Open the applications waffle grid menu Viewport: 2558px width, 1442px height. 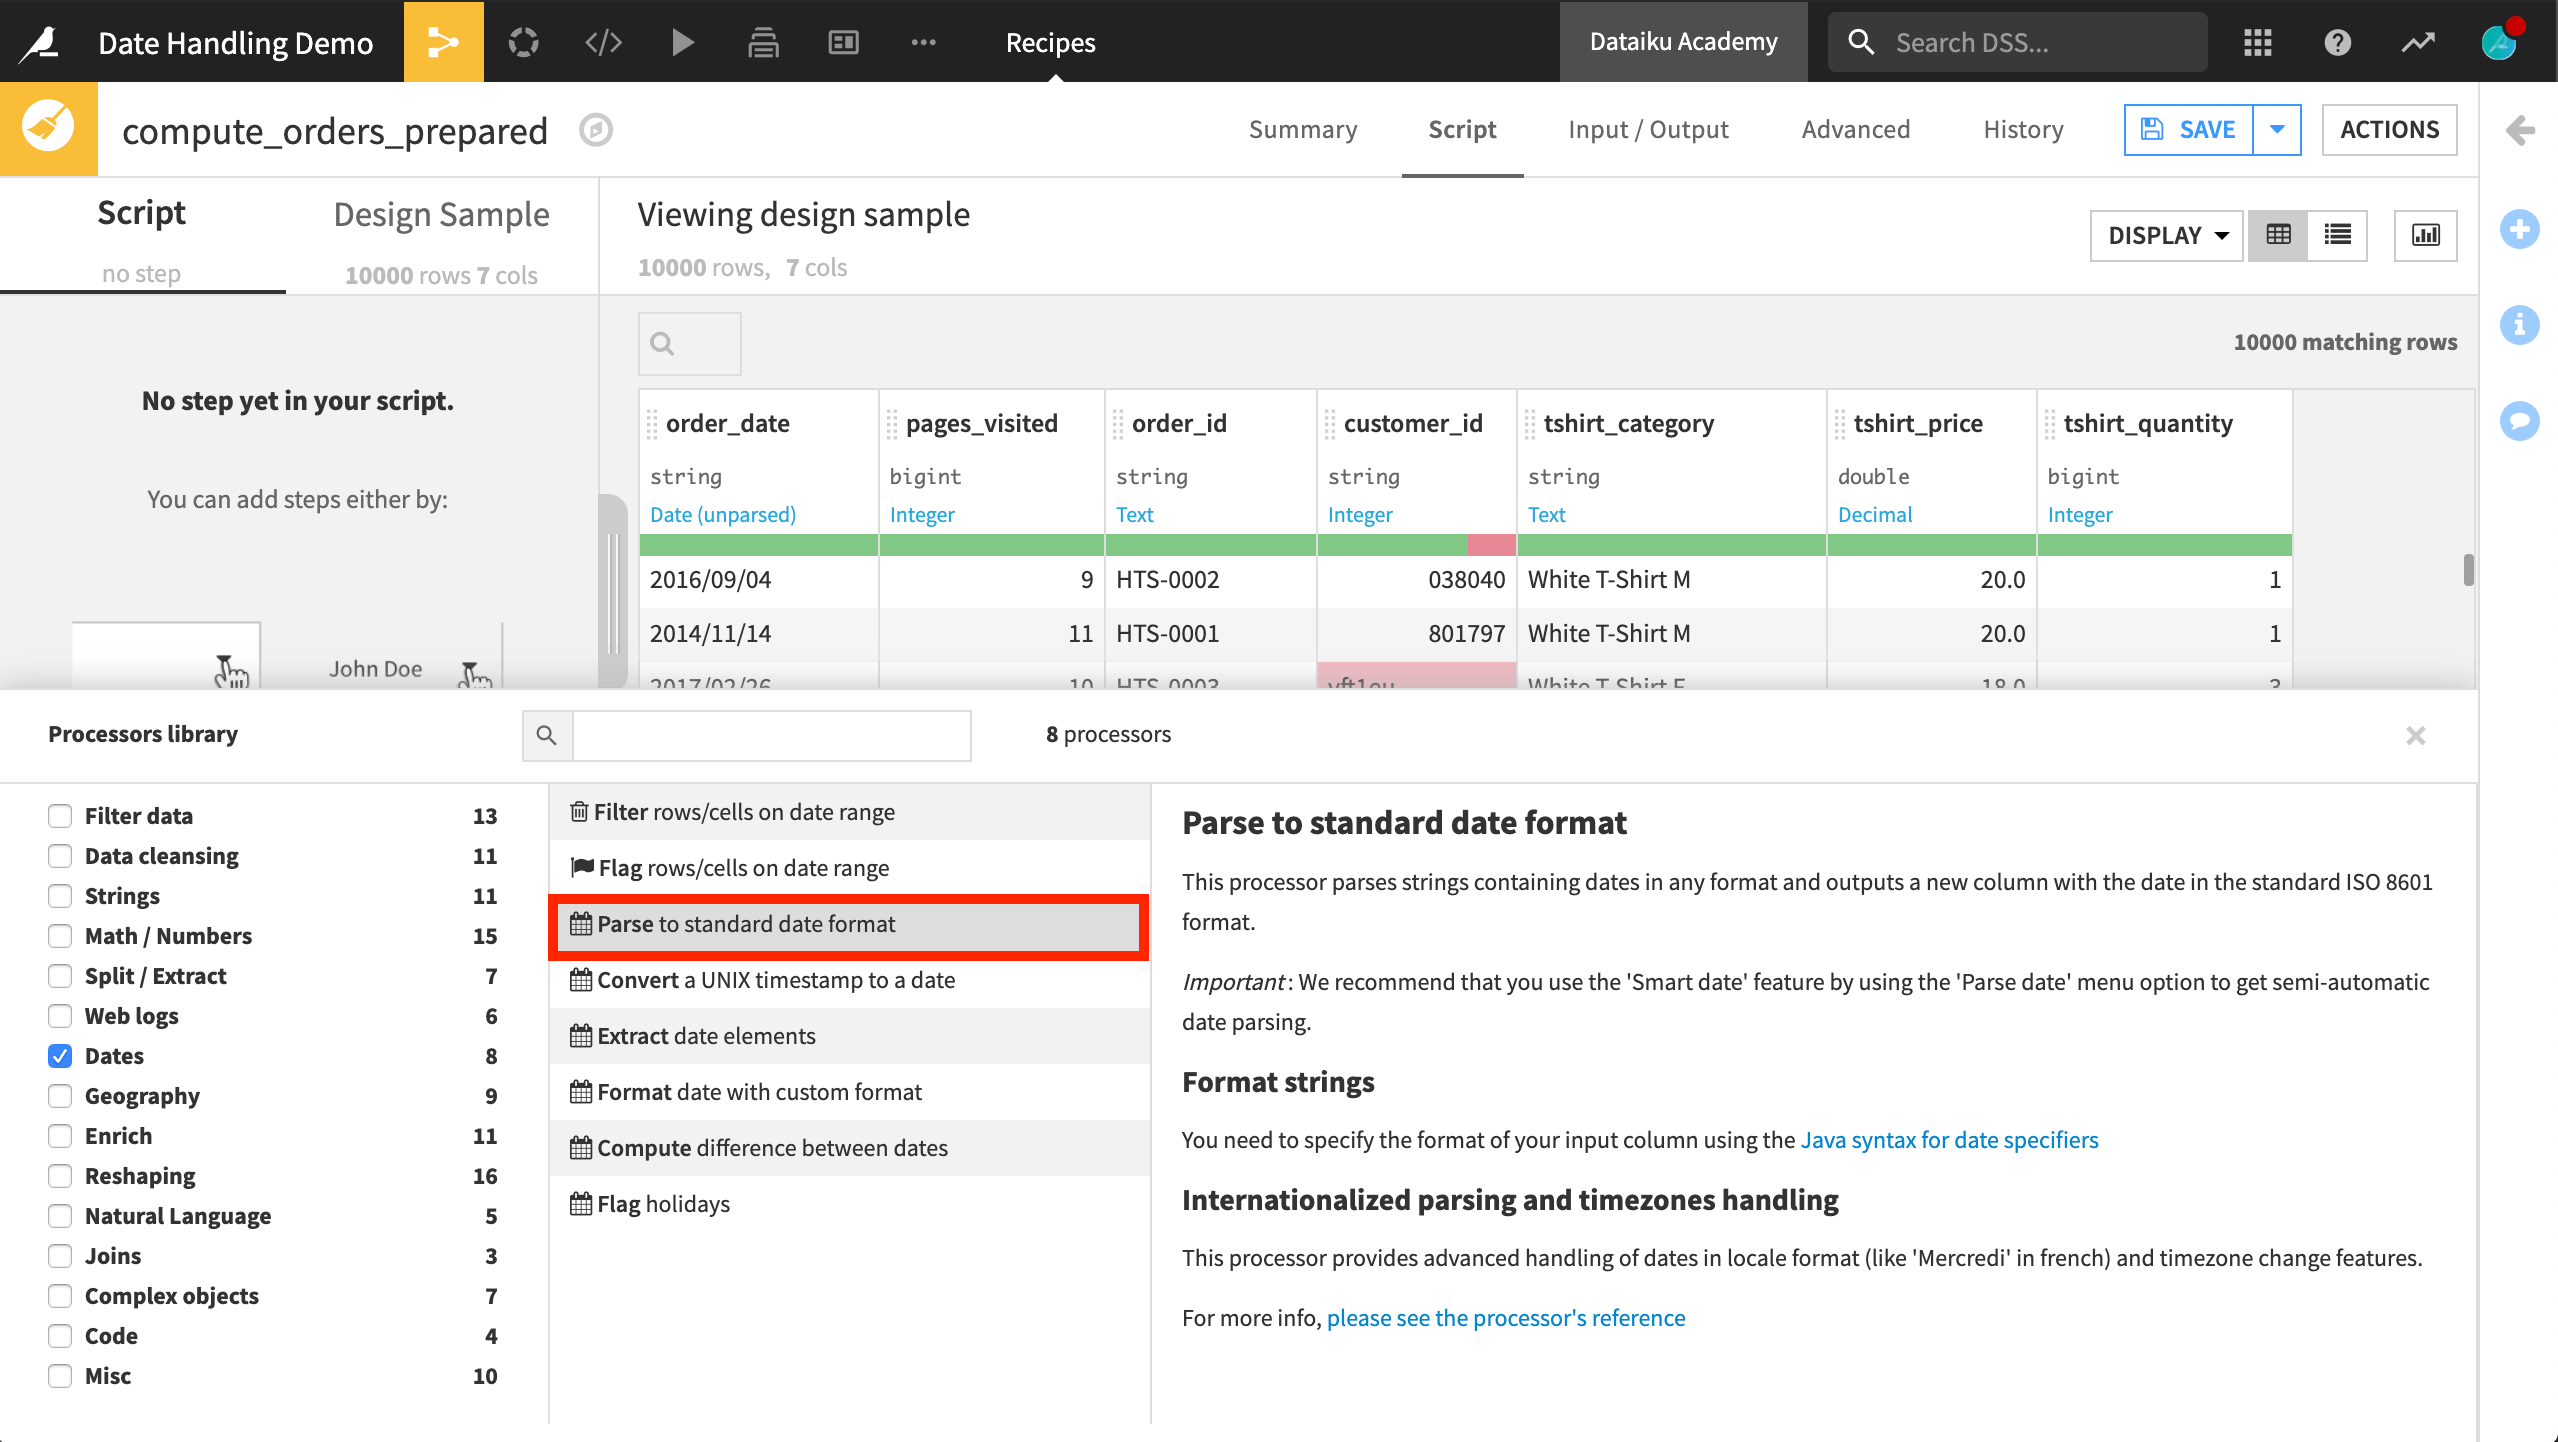[x=2258, y=41]
